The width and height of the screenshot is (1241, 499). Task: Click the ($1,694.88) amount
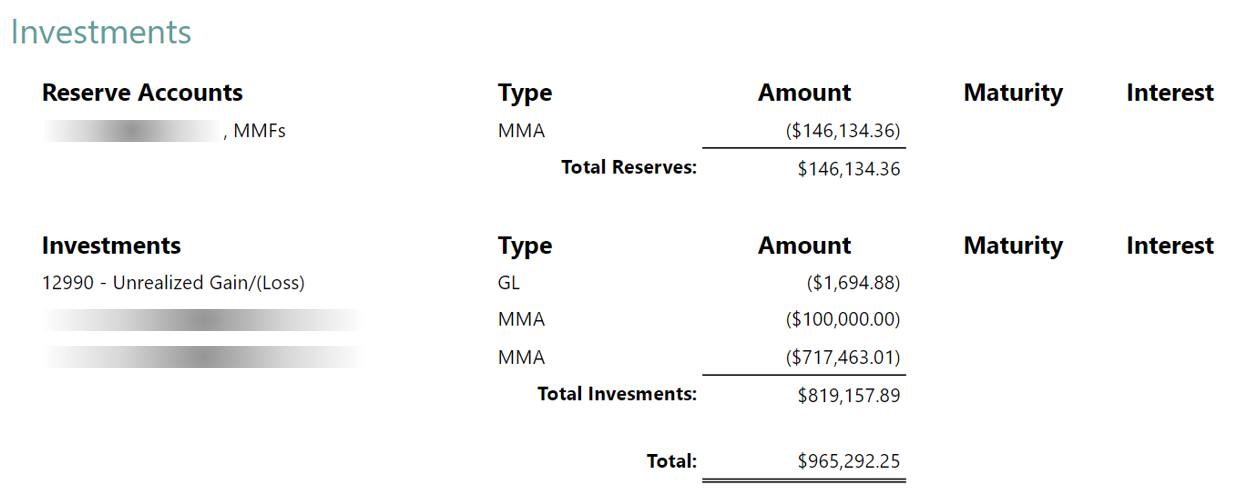854,283
